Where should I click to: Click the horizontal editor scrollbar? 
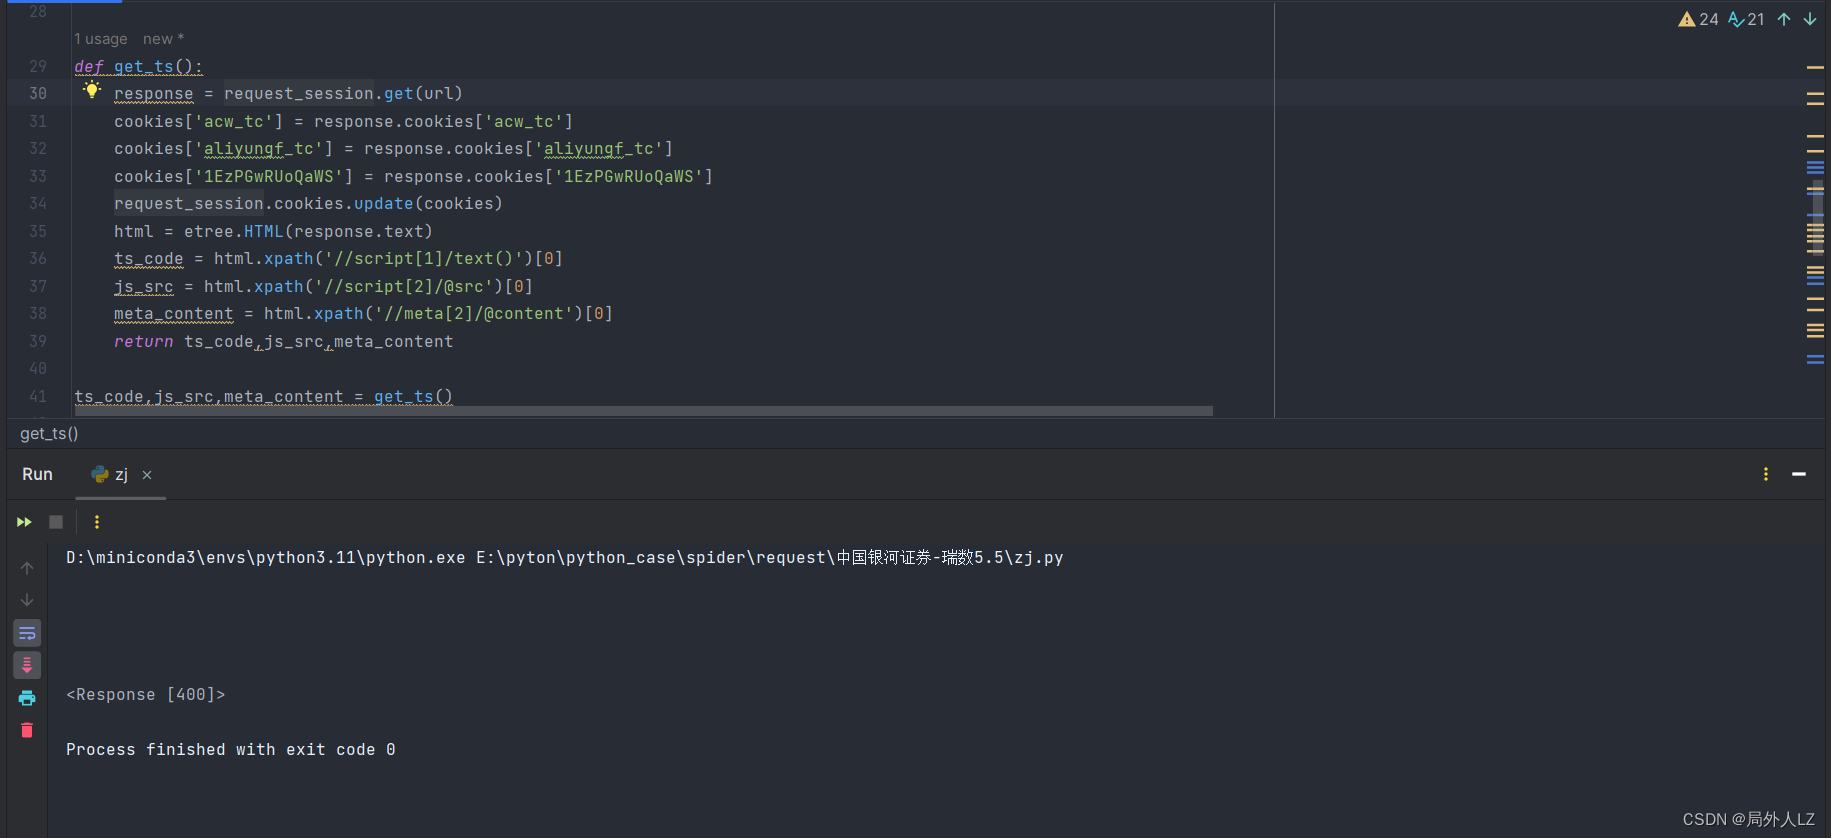click(x=643, y=411)
